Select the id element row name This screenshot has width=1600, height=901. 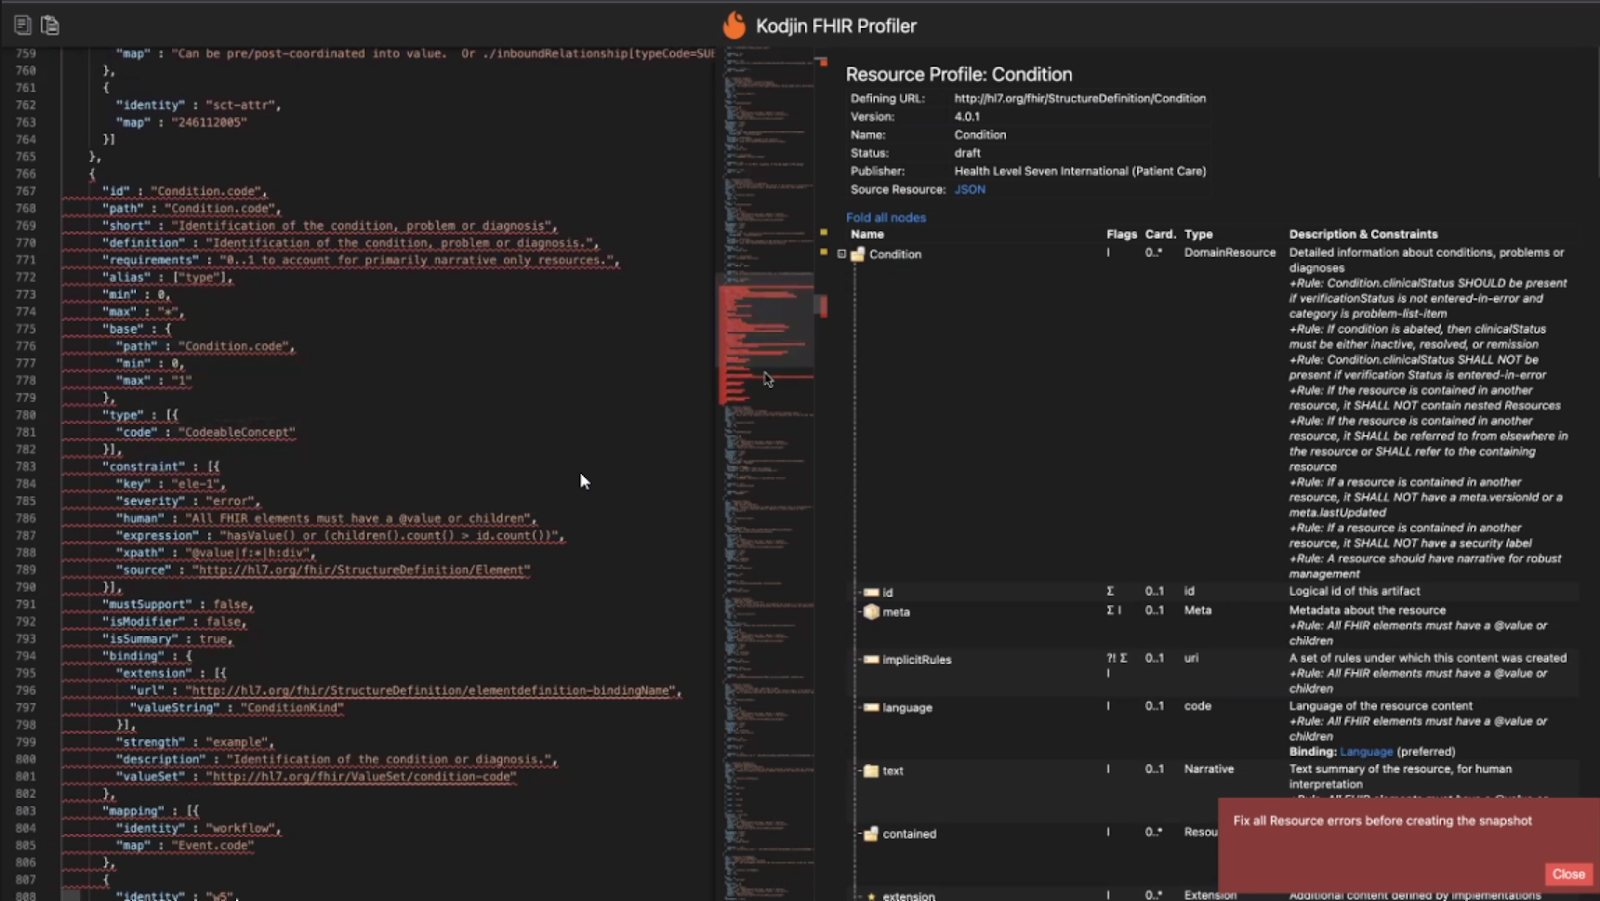[x=888, y=592]
